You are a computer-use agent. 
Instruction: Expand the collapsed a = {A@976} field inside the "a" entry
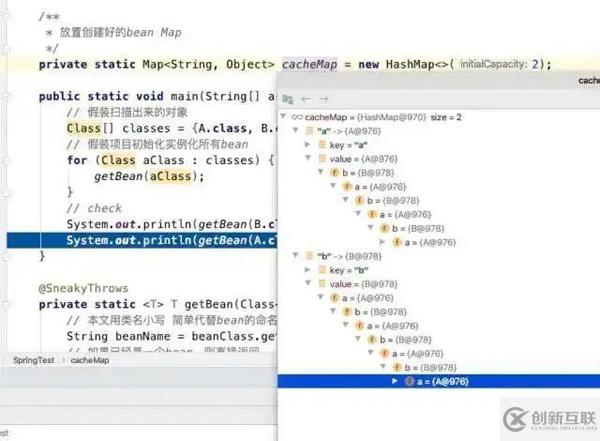(x=382, y=242)
